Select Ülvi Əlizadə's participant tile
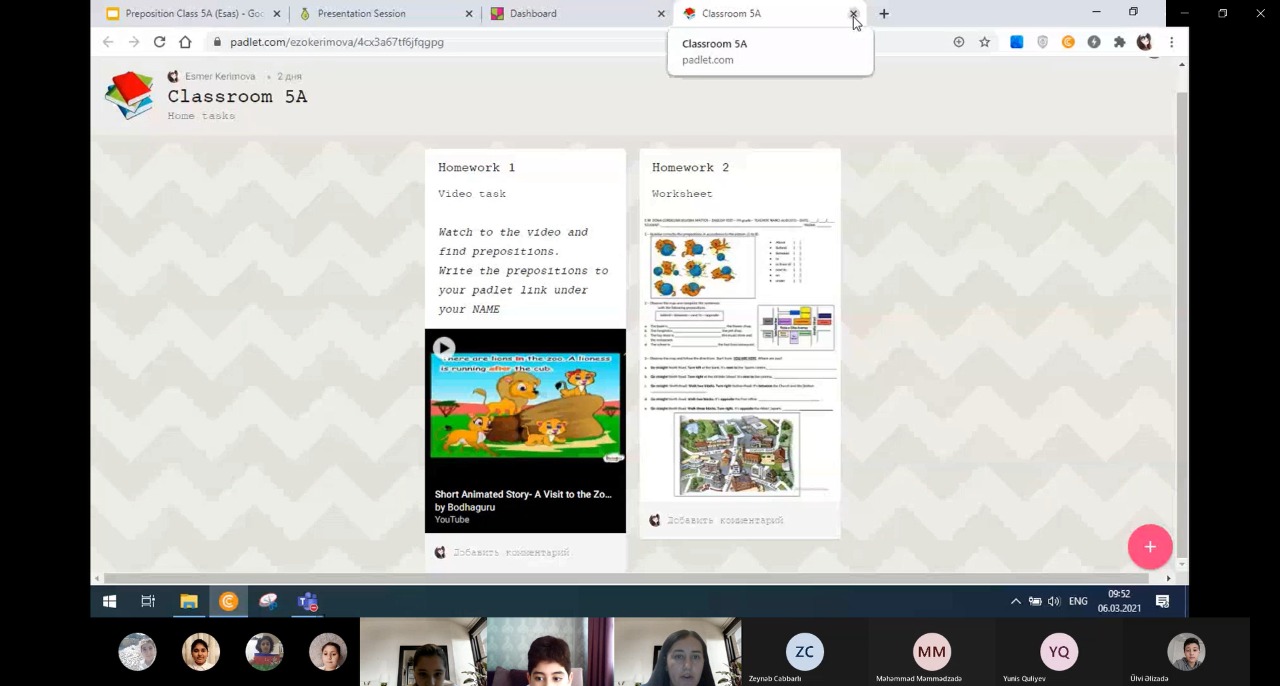The height and width of the screenshot is (686, 1280). [x=1186, y=652]
